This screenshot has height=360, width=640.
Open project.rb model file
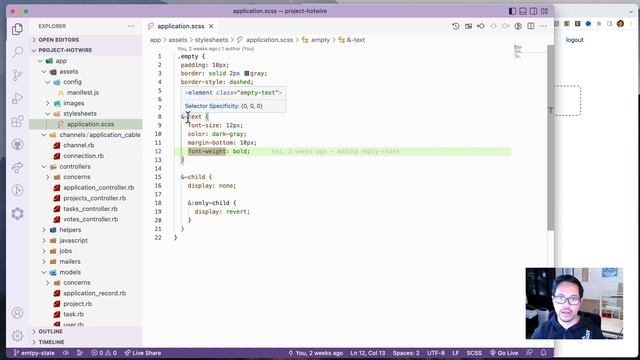coord(78,304)
